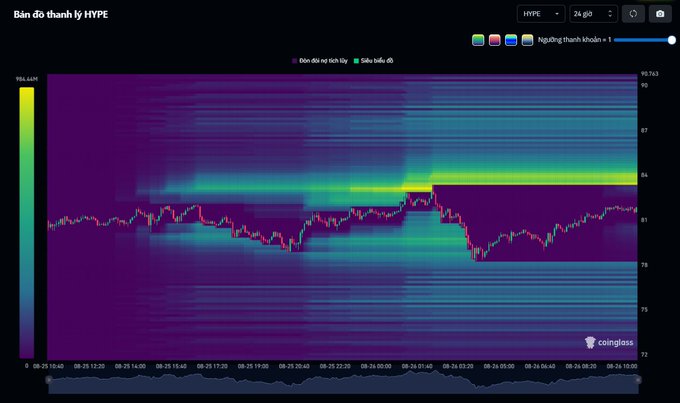Viewport: 680px width, 403px height.
Task: Click the 08-25 20:40 time axis label
Action: [294, 366]
